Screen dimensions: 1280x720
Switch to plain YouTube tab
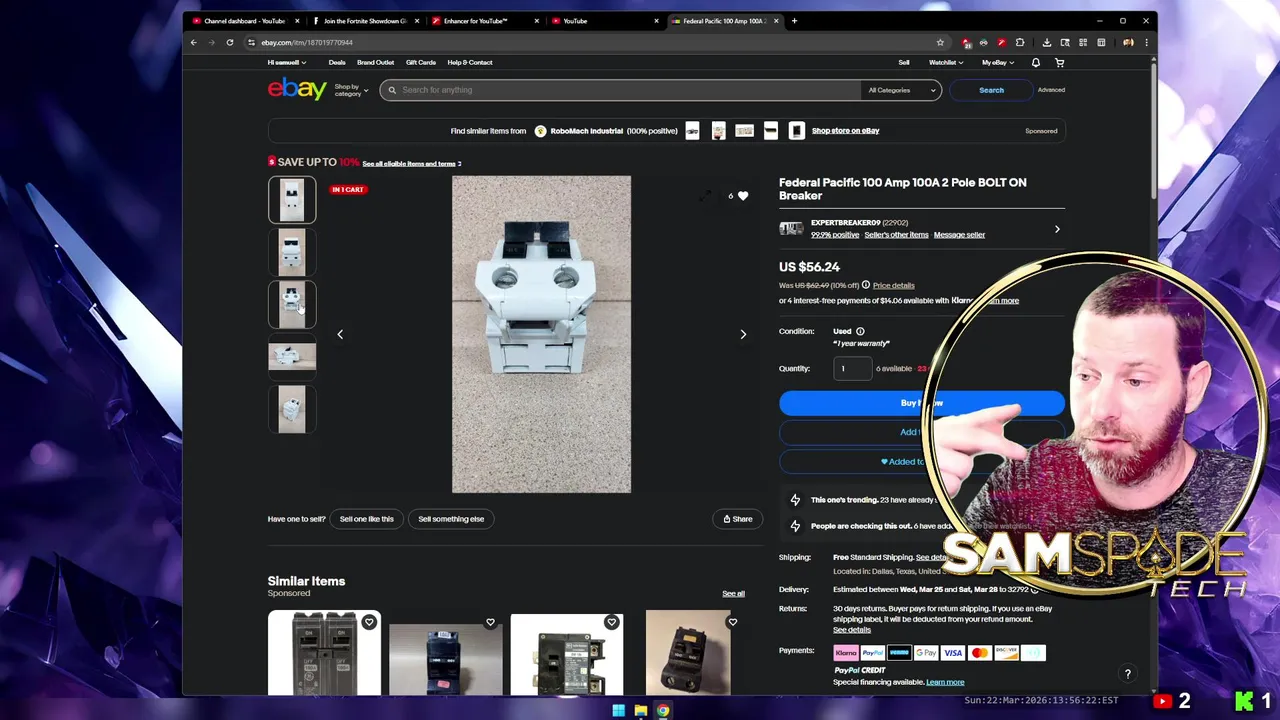tap(606, 20)
